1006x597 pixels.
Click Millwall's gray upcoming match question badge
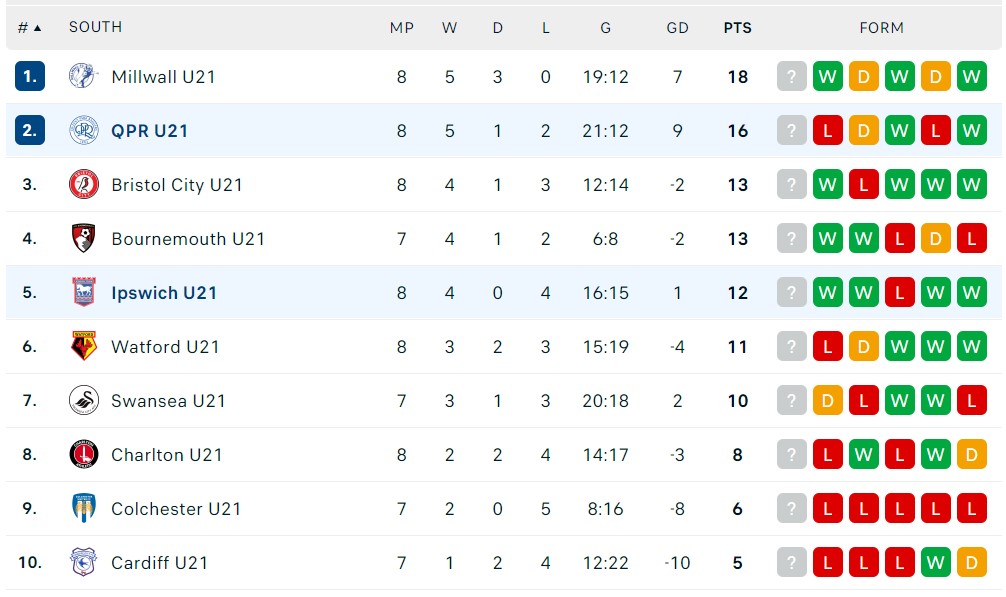791,76
